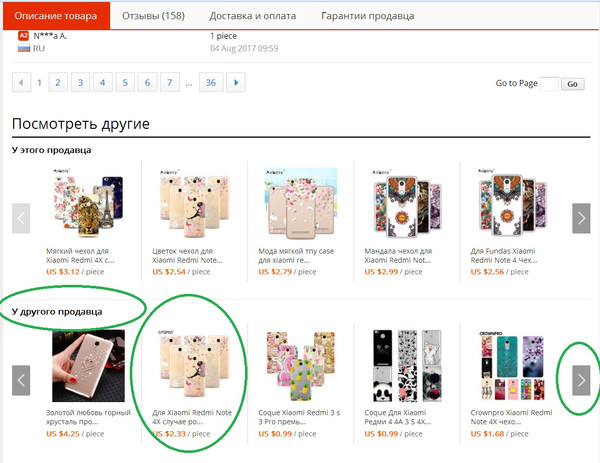Open the Мягкий чехол для Xiaomi Redmi 4X title
This screenshot has height=463, width=600.
coord(80,255)
